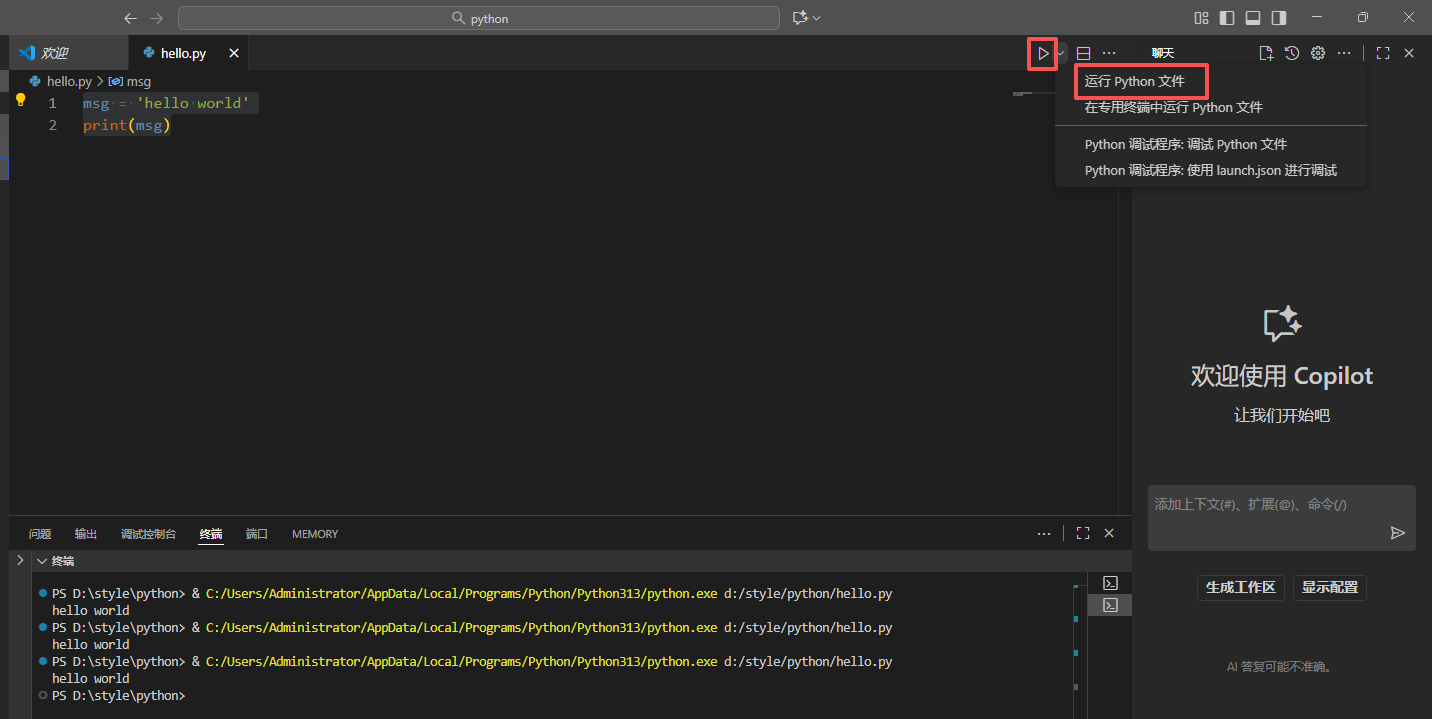Close the bottom terminal panel
Image resolution: width=1432 pixels, height=719 pixels.
coord(1109,534)
